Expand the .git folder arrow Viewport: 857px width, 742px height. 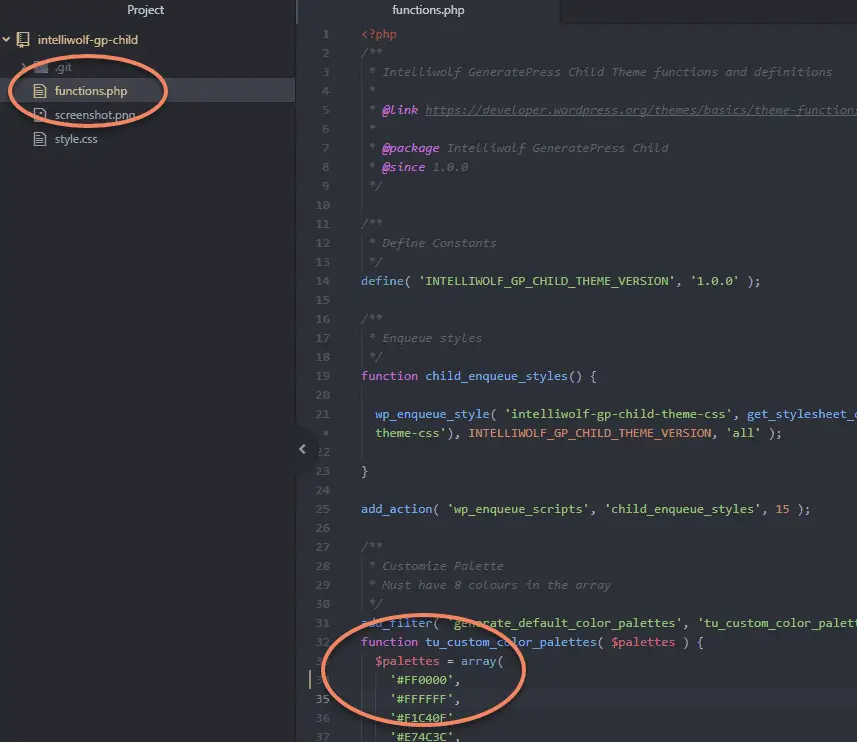[x=24, y=67]
